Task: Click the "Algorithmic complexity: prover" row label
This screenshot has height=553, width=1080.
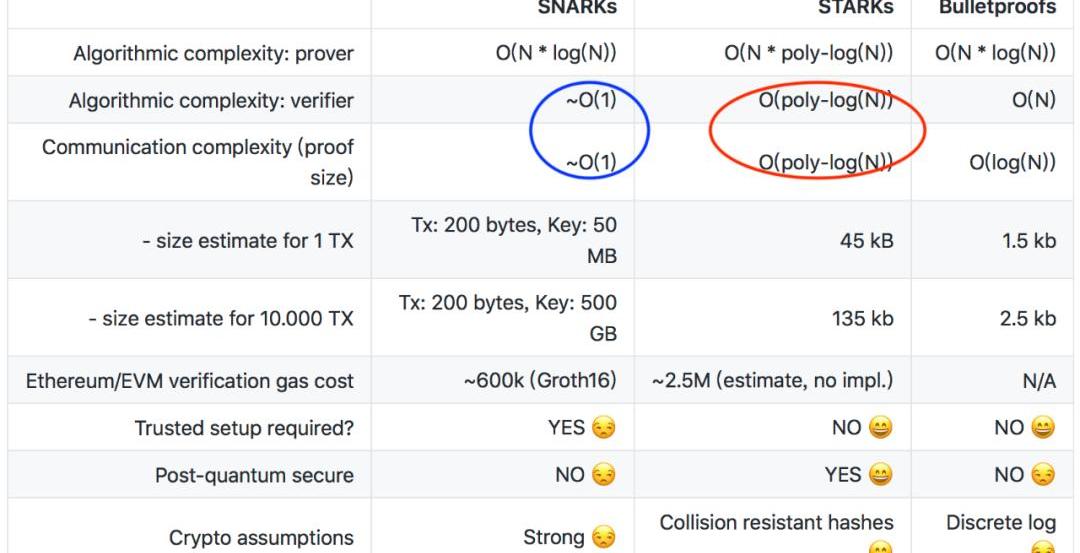Action: pos(213,53)
